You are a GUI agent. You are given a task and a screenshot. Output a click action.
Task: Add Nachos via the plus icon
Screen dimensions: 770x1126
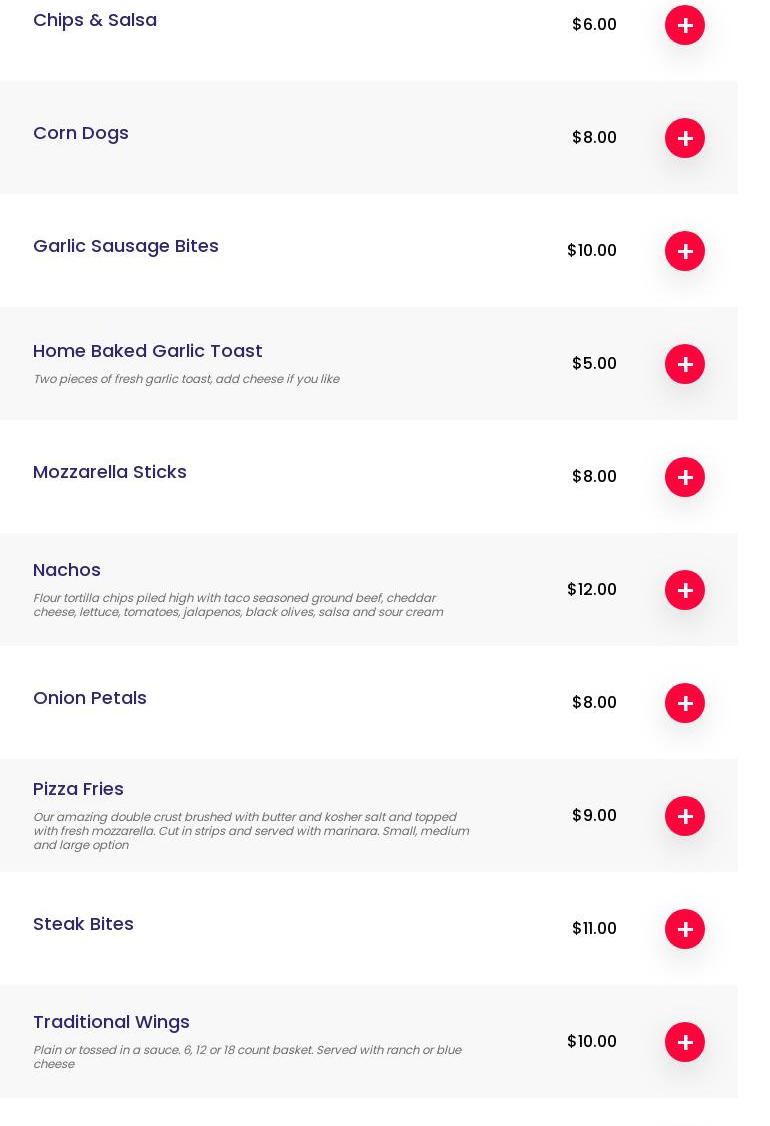click(x=685, y=590)
